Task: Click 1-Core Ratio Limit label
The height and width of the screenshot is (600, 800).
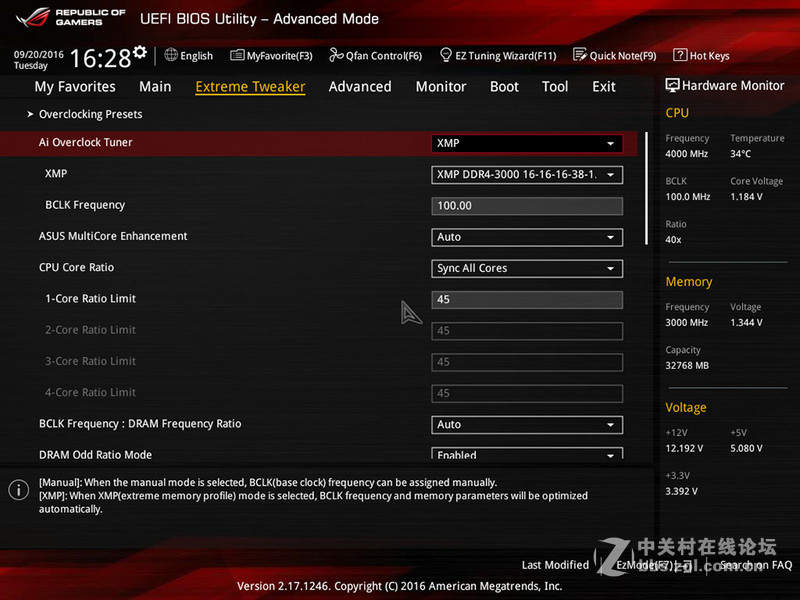Action: point(90,298)
